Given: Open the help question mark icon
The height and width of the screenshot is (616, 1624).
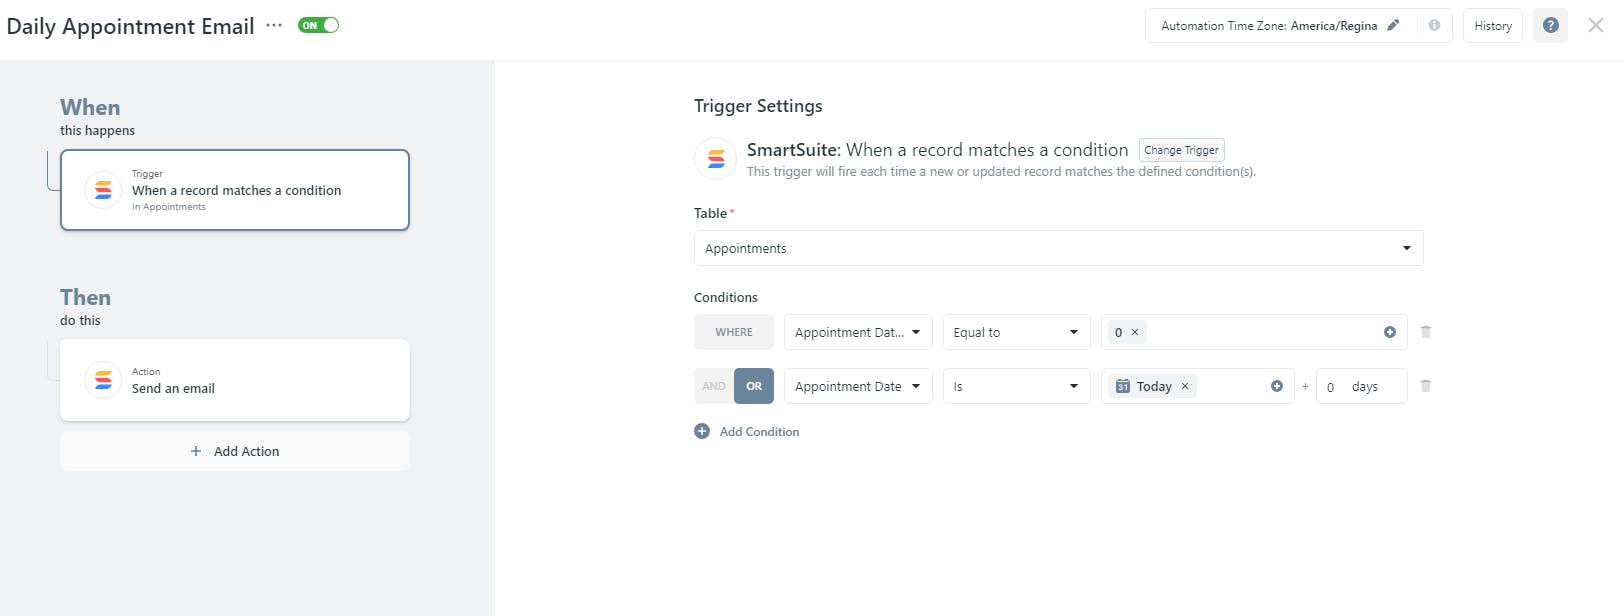Looking at the screenshot, I should coord(1550,26).
